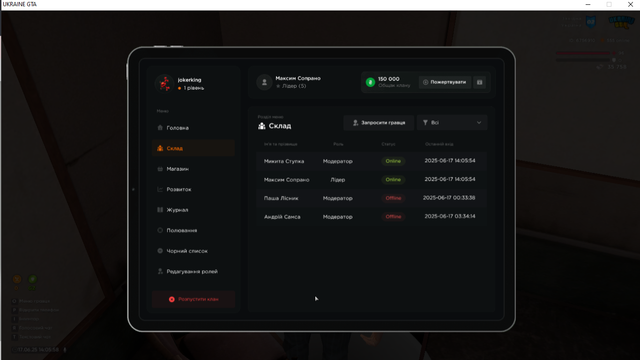Click the square icon button beside Пожертвувати
The image size is (640, 360).
point(480,82)
